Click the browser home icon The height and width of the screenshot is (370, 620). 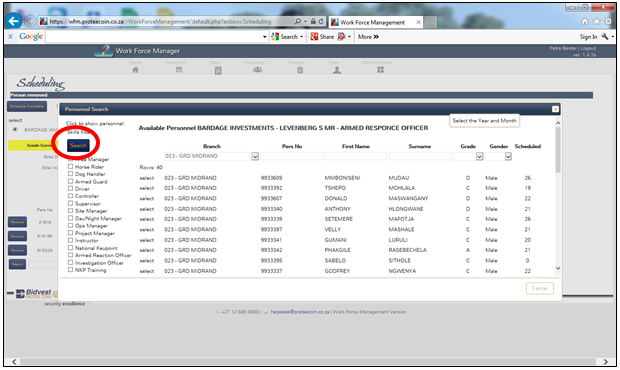click(585, 21)
